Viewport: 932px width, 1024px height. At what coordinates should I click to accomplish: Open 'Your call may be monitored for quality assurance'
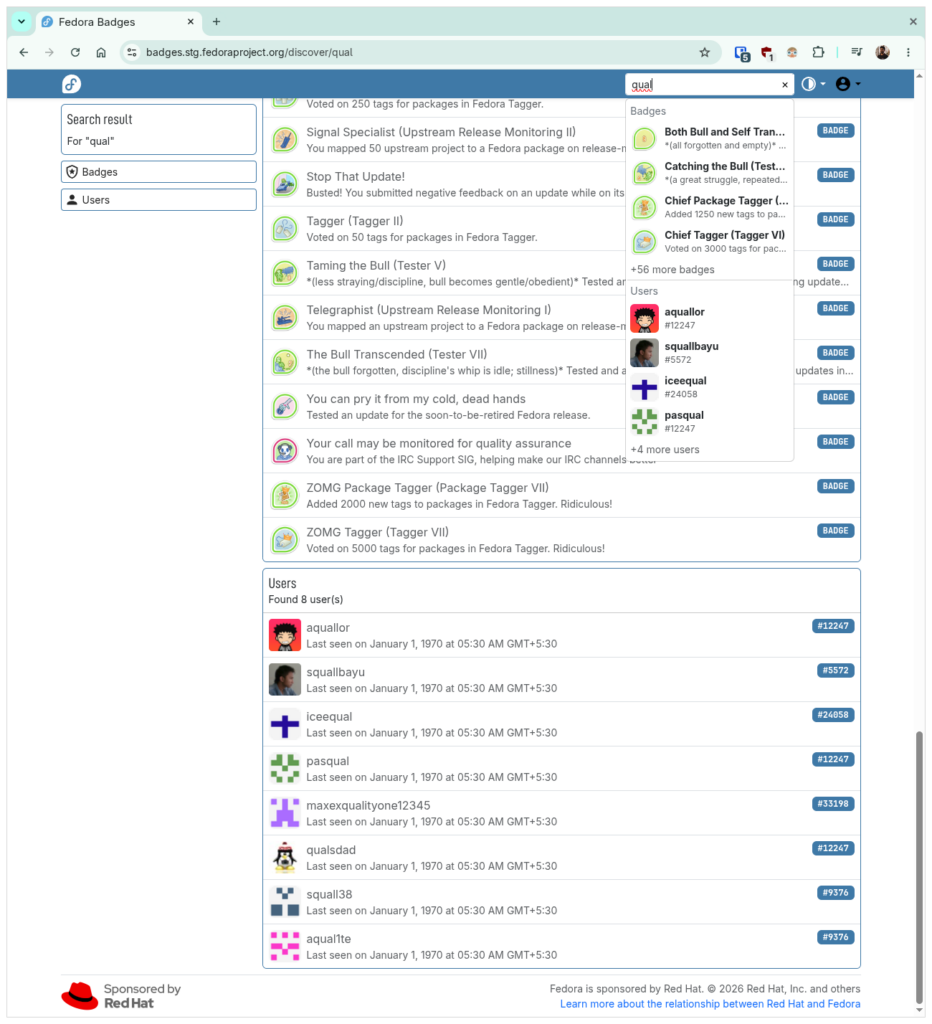click(439, 443)
